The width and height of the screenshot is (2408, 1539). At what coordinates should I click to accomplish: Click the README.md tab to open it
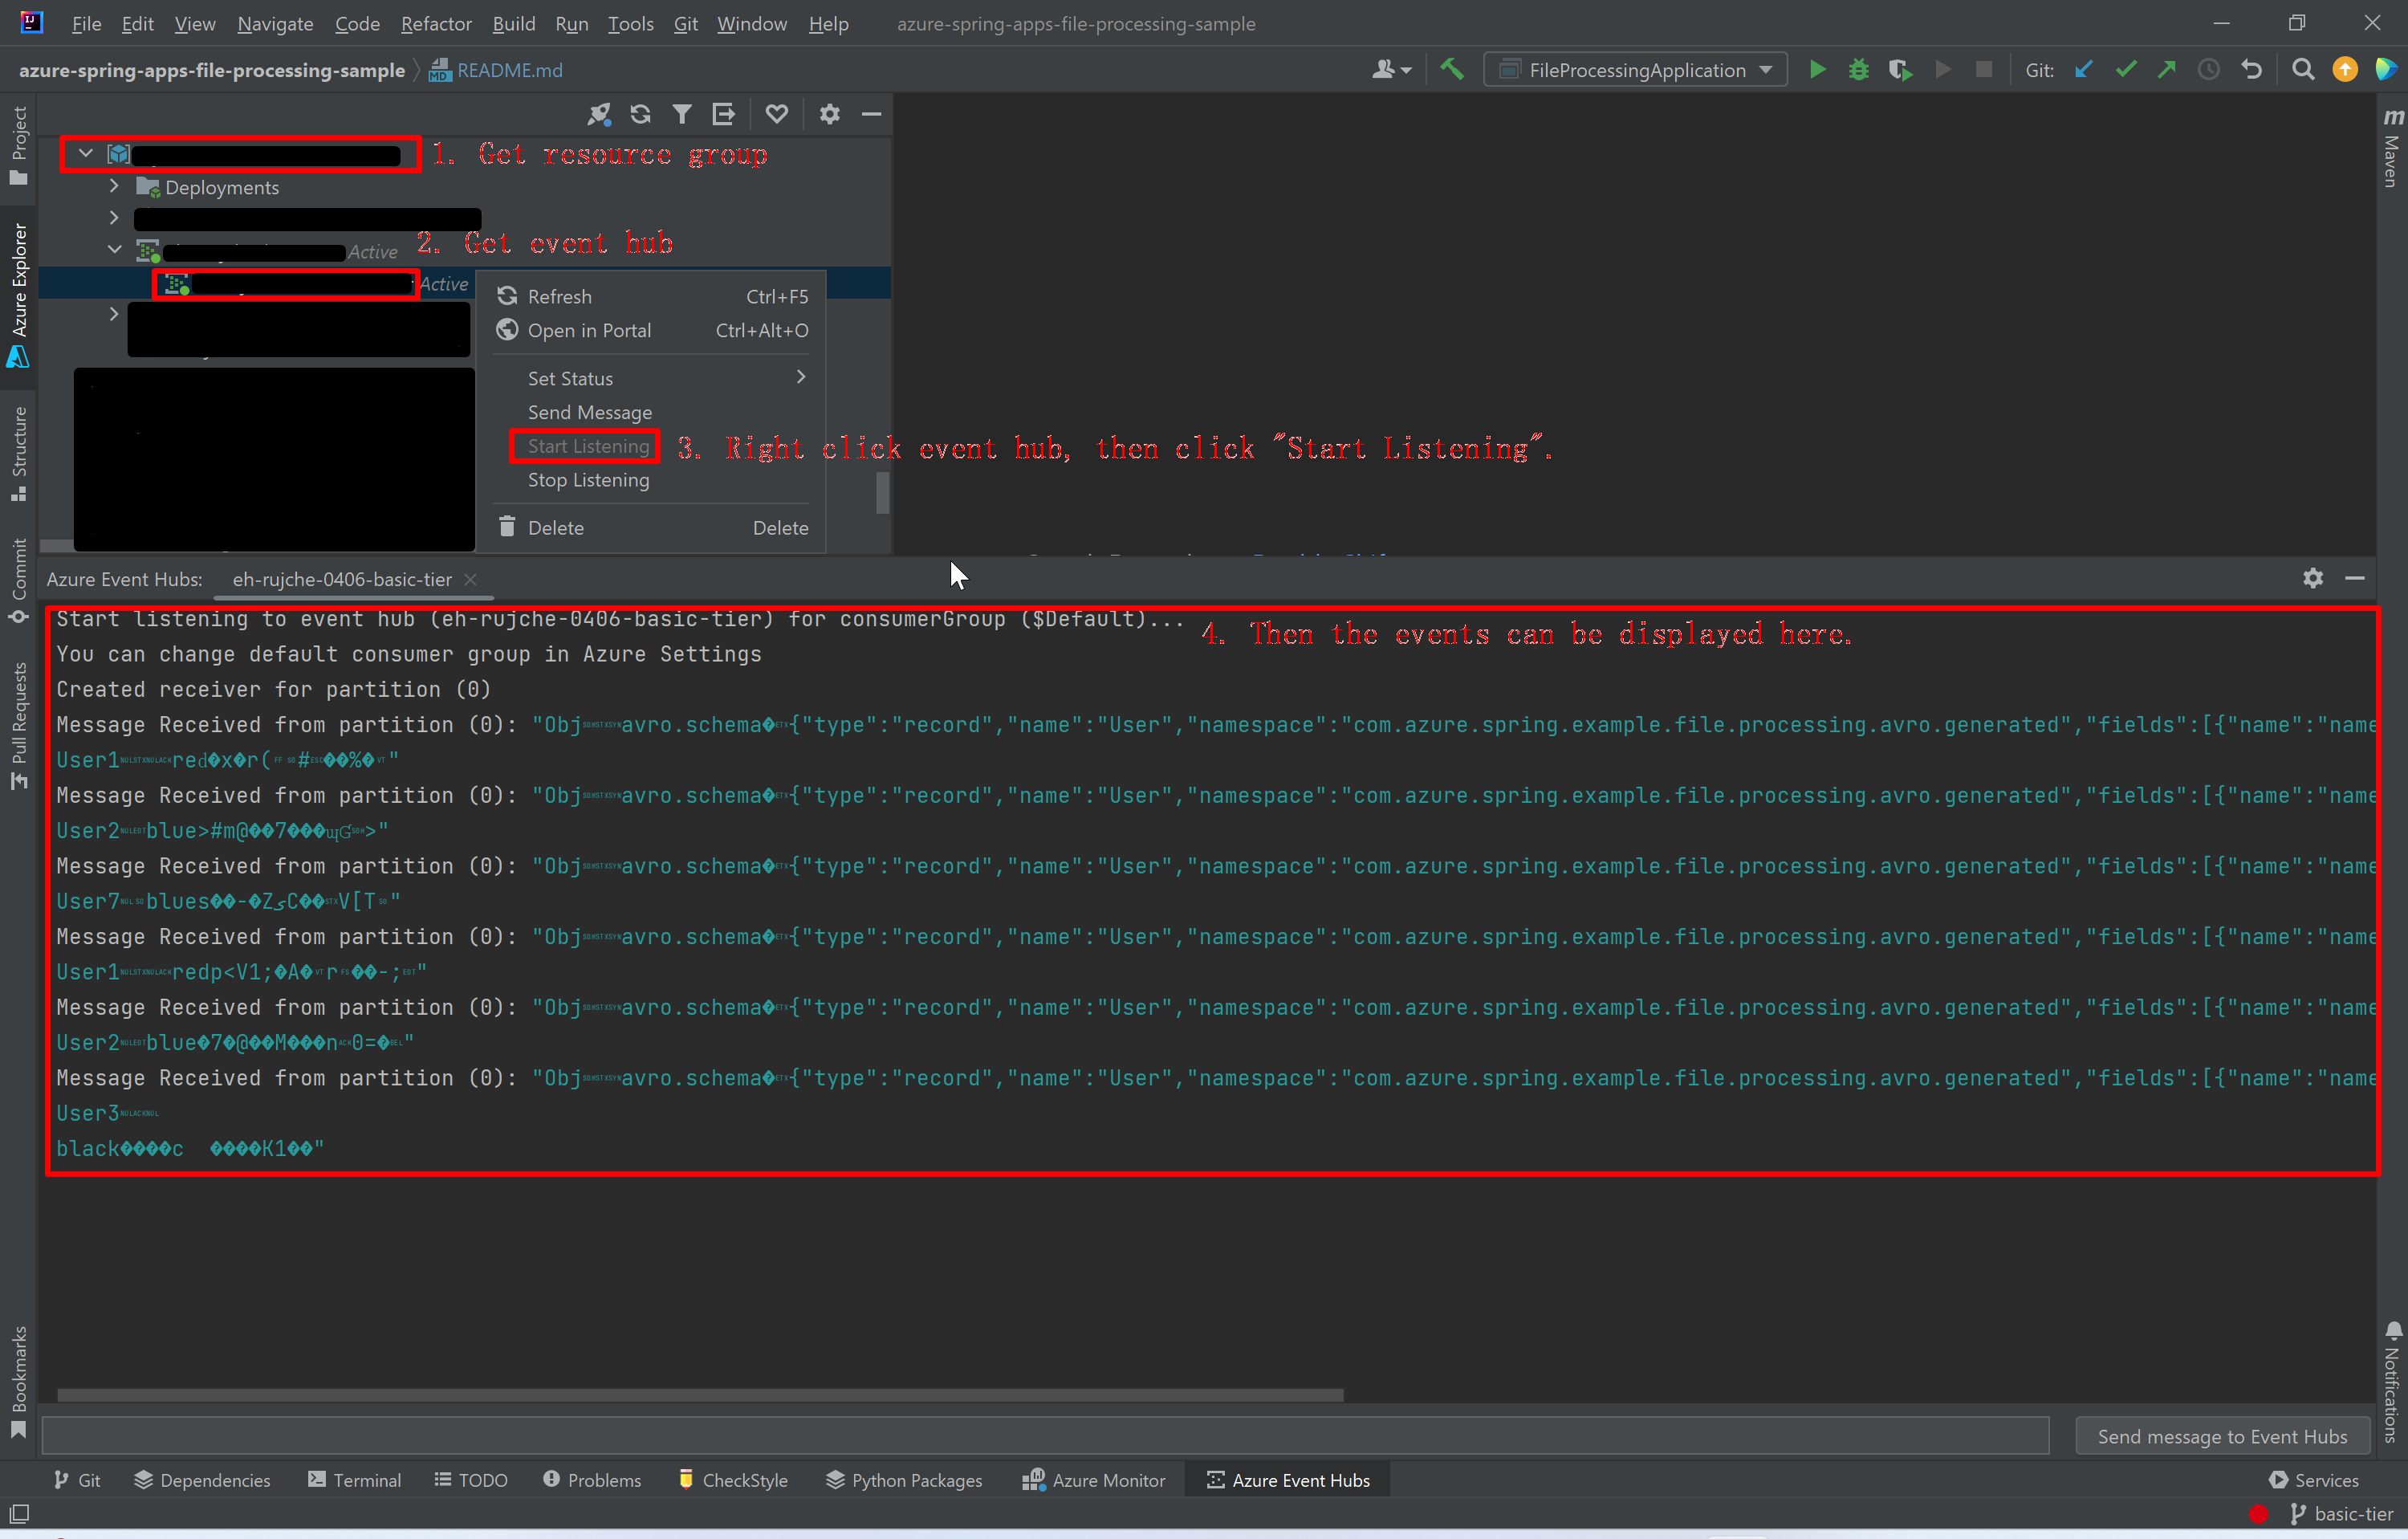(507, 70)
